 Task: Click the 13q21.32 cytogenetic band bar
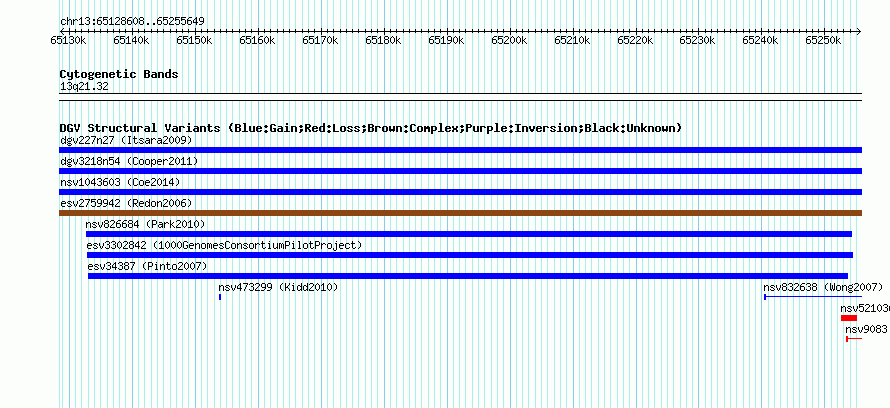coord(460,97)
